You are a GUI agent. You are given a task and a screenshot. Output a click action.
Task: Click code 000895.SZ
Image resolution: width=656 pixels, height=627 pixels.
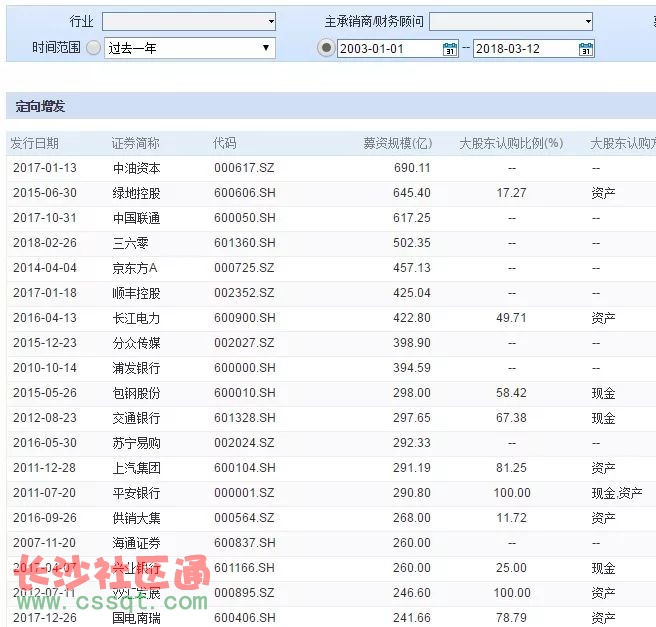pyautogui.click(x=244, y=593)
